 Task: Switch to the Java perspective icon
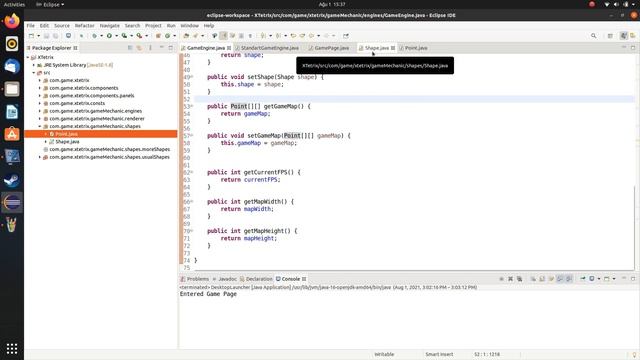[623, 36]
